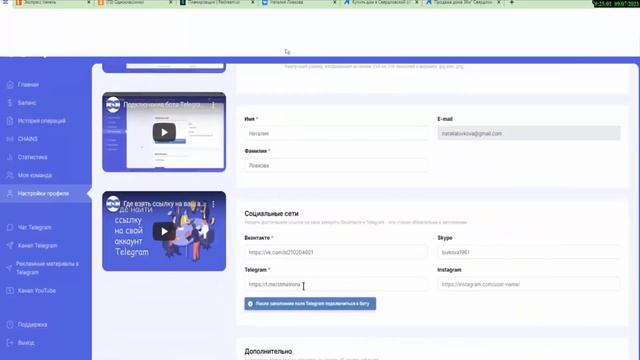
Task: Click the paper plane icon beside Канал Telegram
Action: [10, 245]
